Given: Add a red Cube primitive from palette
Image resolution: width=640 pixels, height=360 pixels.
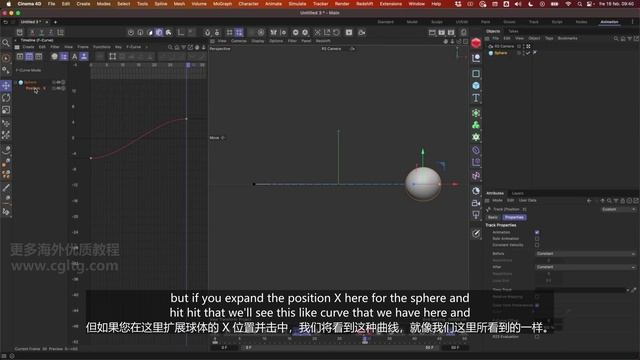Looking at the screenshot, I should click(x=476, y=43).
